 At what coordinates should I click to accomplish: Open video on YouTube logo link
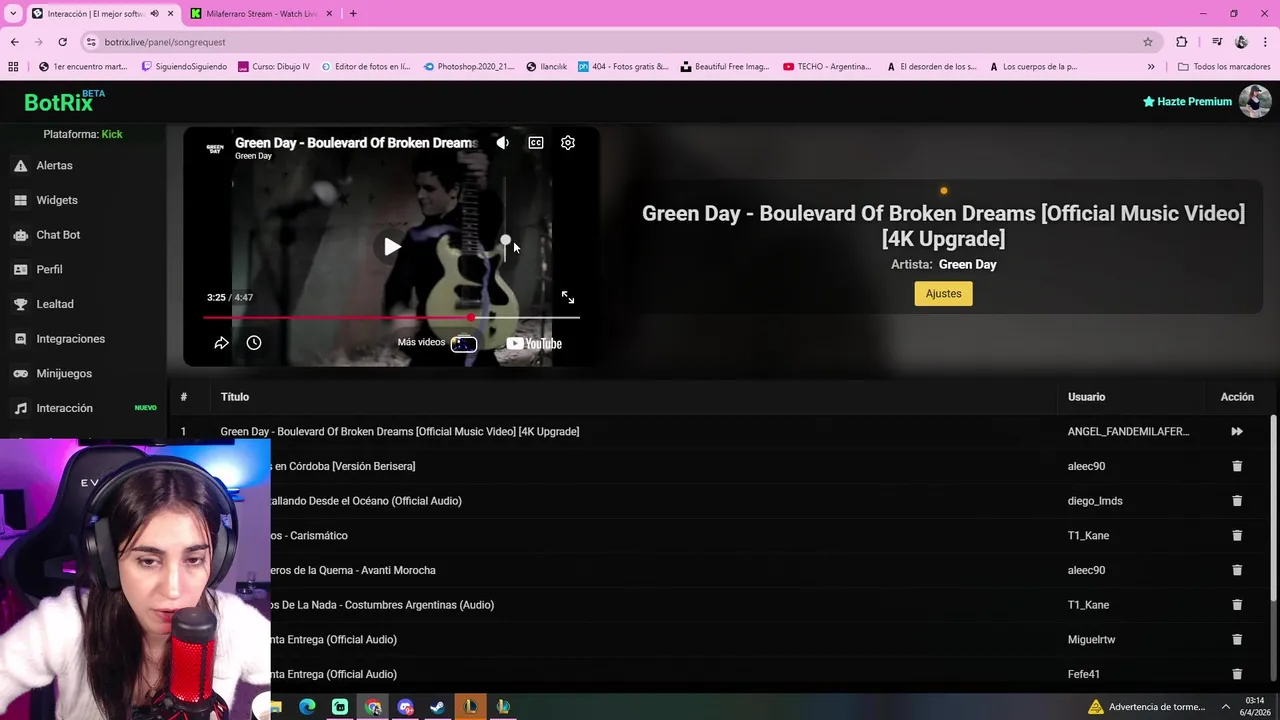pyautogui.click(x=534, y=343)
